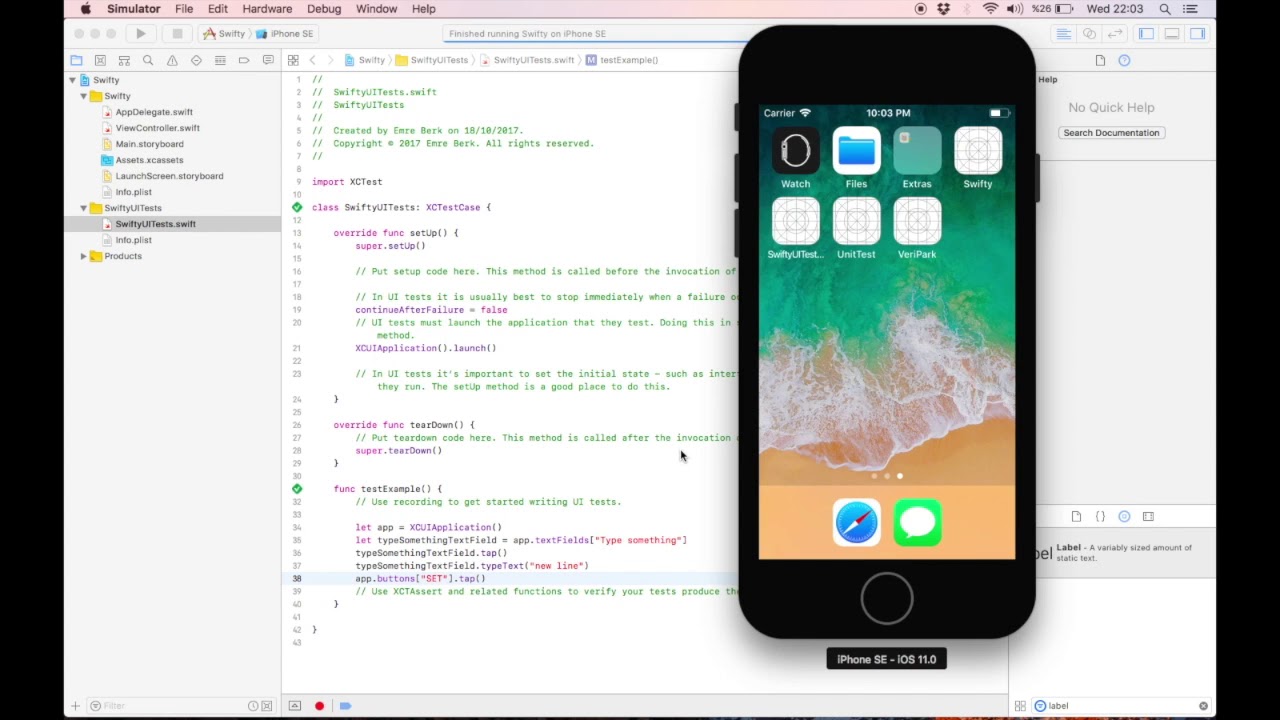Image resolution: width=1280 pixels, height=720 pixels.
Task: Select Main.storyboard in navigator
Action: click(x=149, y=144)
